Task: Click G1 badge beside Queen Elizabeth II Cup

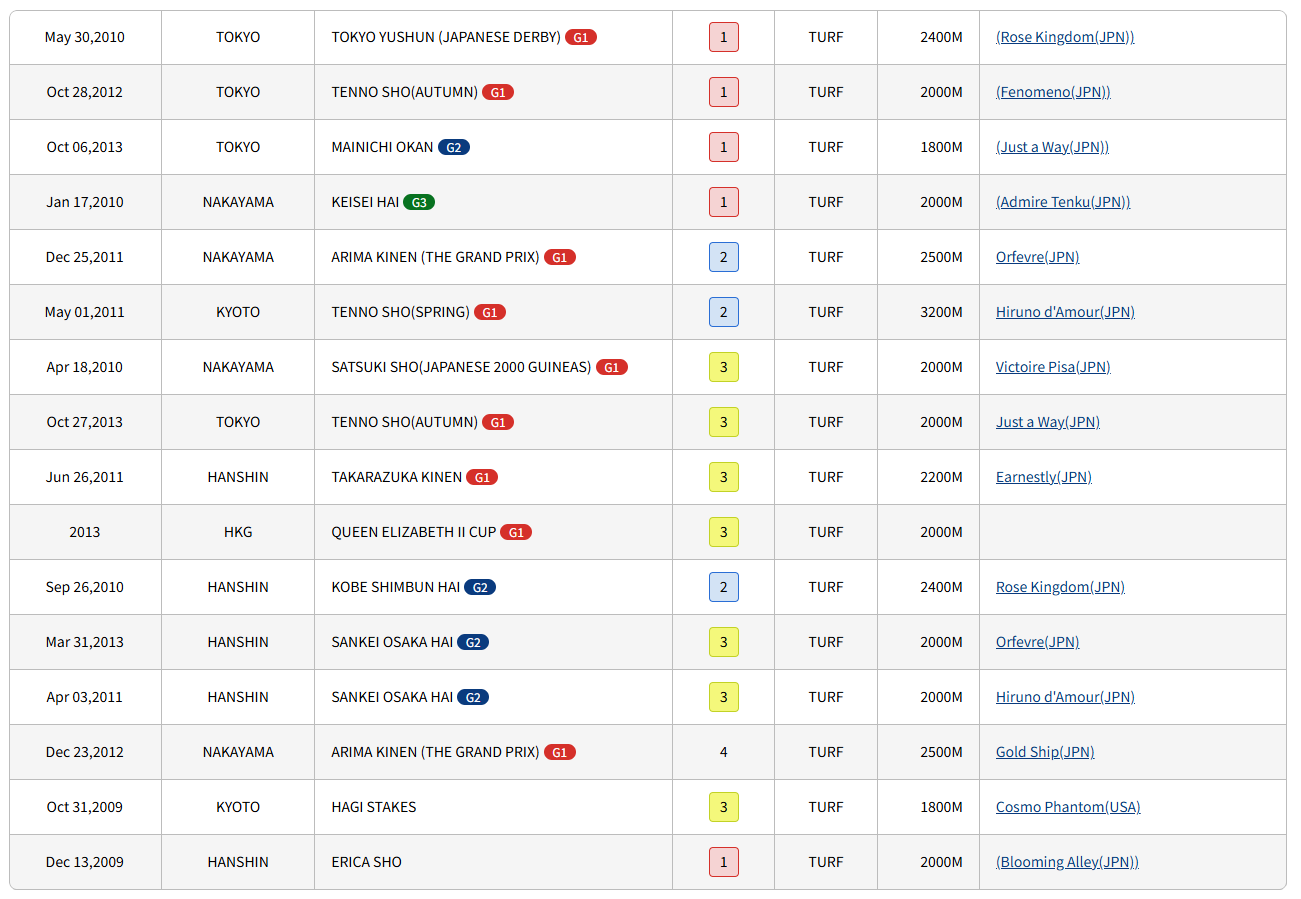Action: click(516, 532)
